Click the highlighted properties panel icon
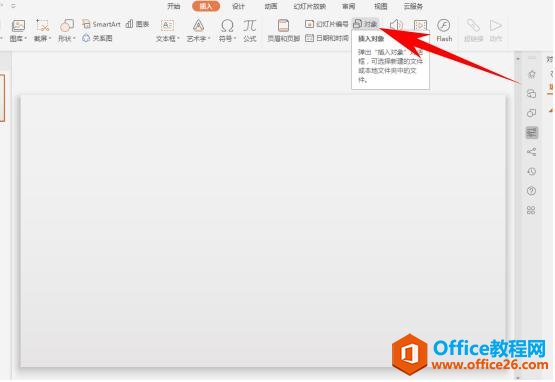The height and width of the screenshot is (382, 555). pyautogui.click(x=531, y=133)
